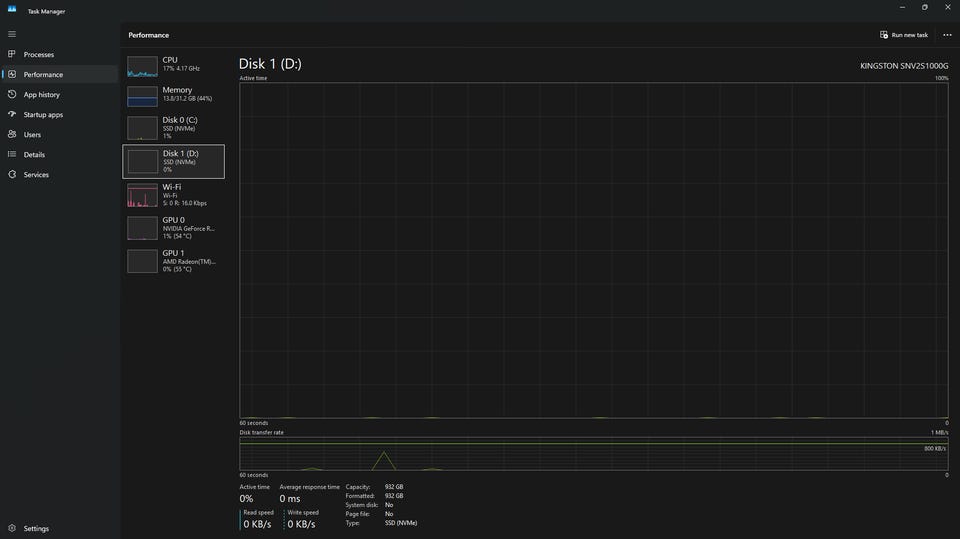Click the Task Manager app icon

click(x=12, y=9)
